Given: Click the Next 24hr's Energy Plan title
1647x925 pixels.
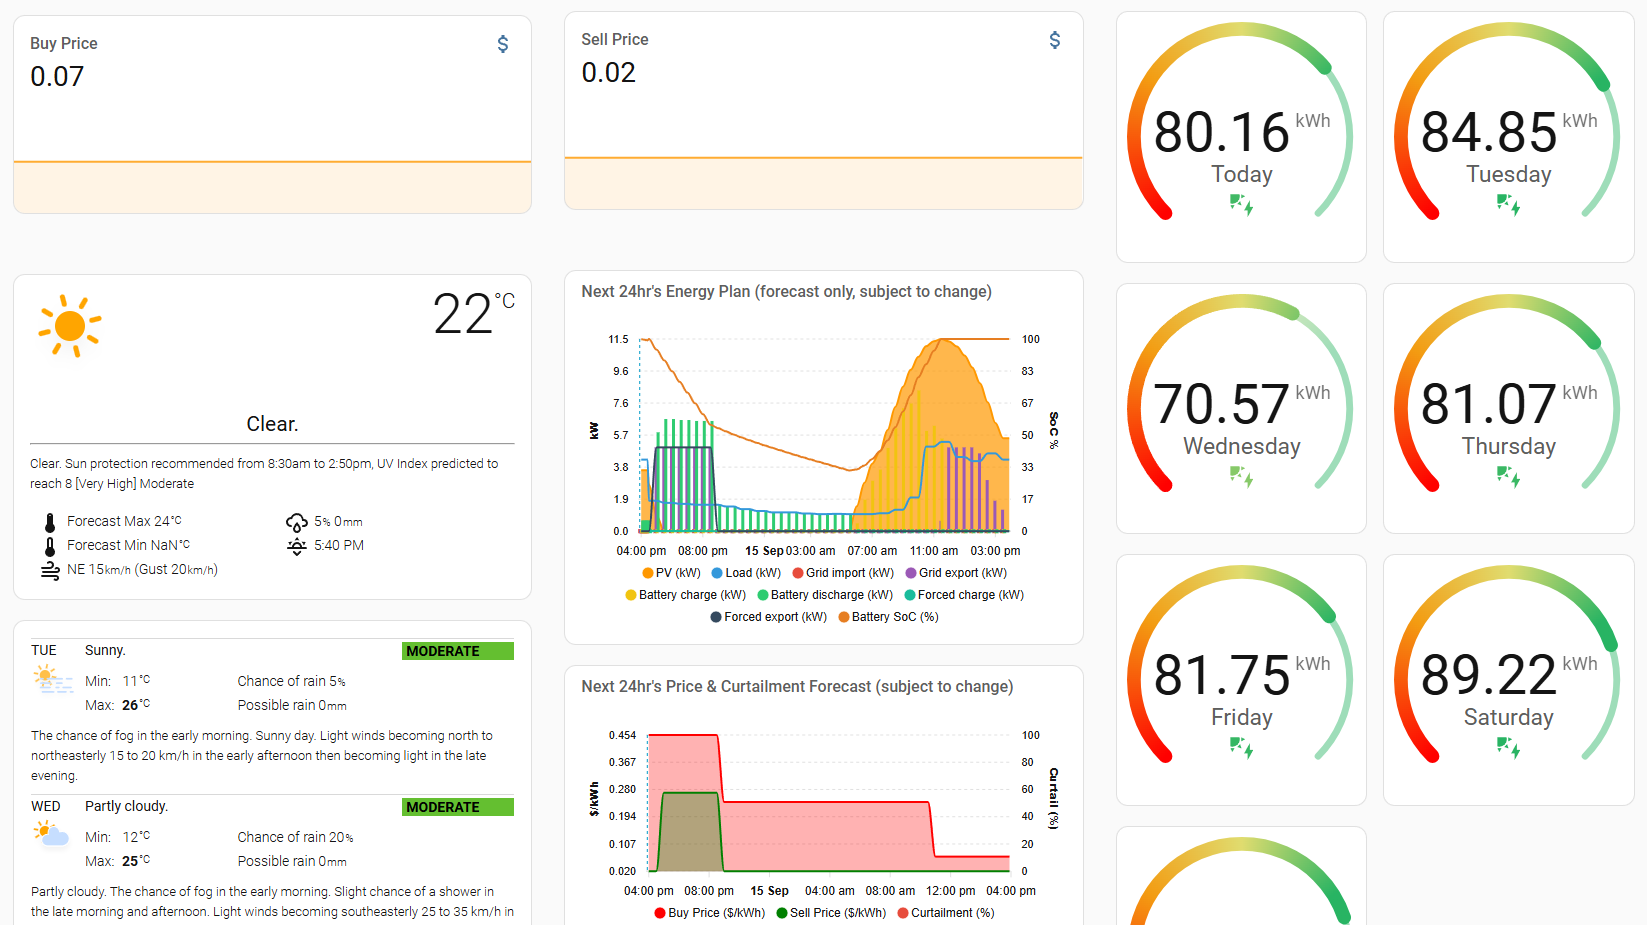Looking at the screenshot, I should [786, 292].
